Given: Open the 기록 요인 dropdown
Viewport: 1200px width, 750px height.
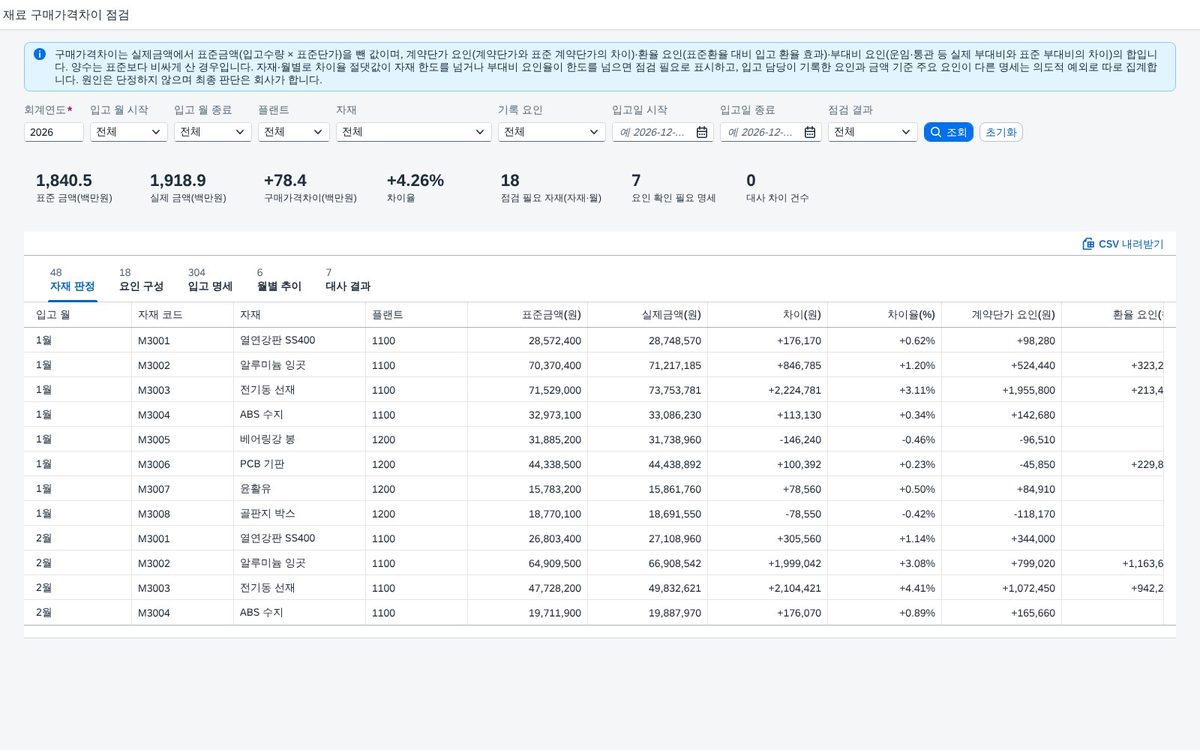Looking at the screenshot, I should (x=552, y=132).
